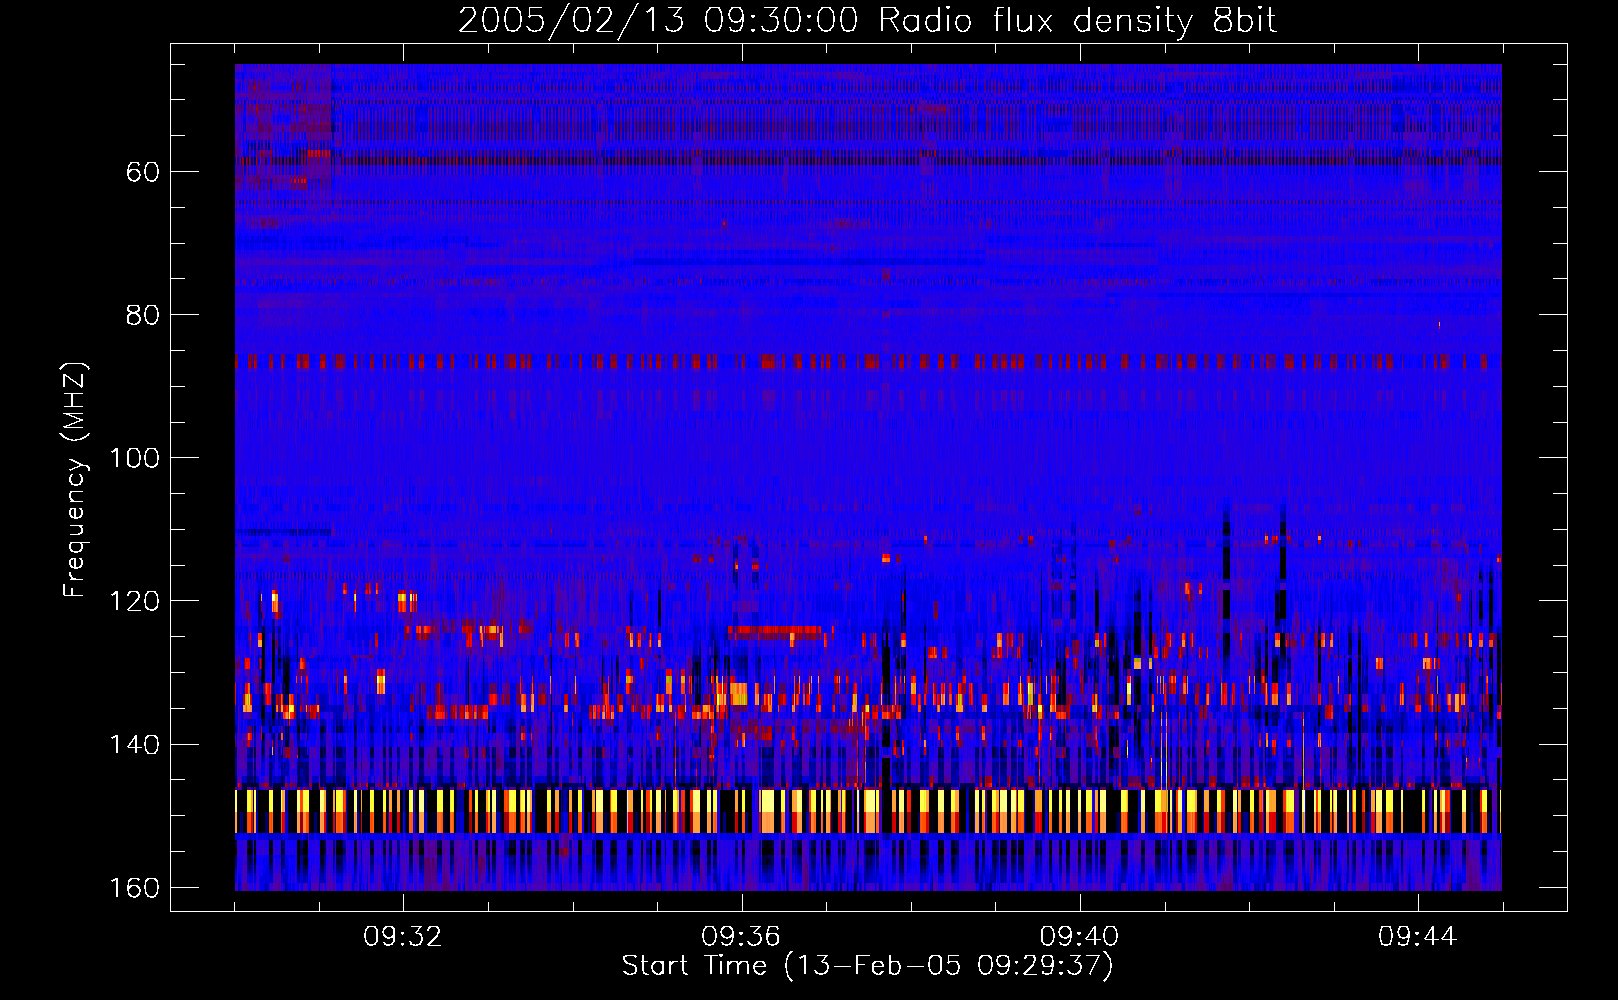Click the 80 frequency tick label
Image resolution: width=1618 pixels, height=1000 pixels.
(x=142, y=315)
